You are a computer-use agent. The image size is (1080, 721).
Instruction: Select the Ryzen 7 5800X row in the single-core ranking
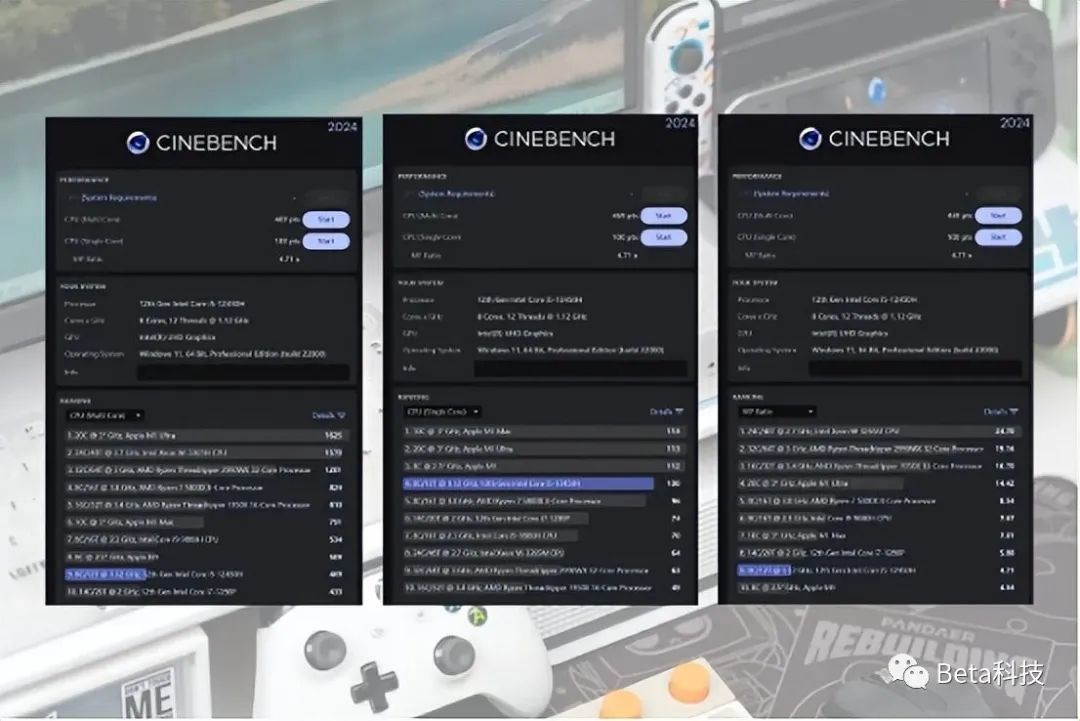point(543,501)
